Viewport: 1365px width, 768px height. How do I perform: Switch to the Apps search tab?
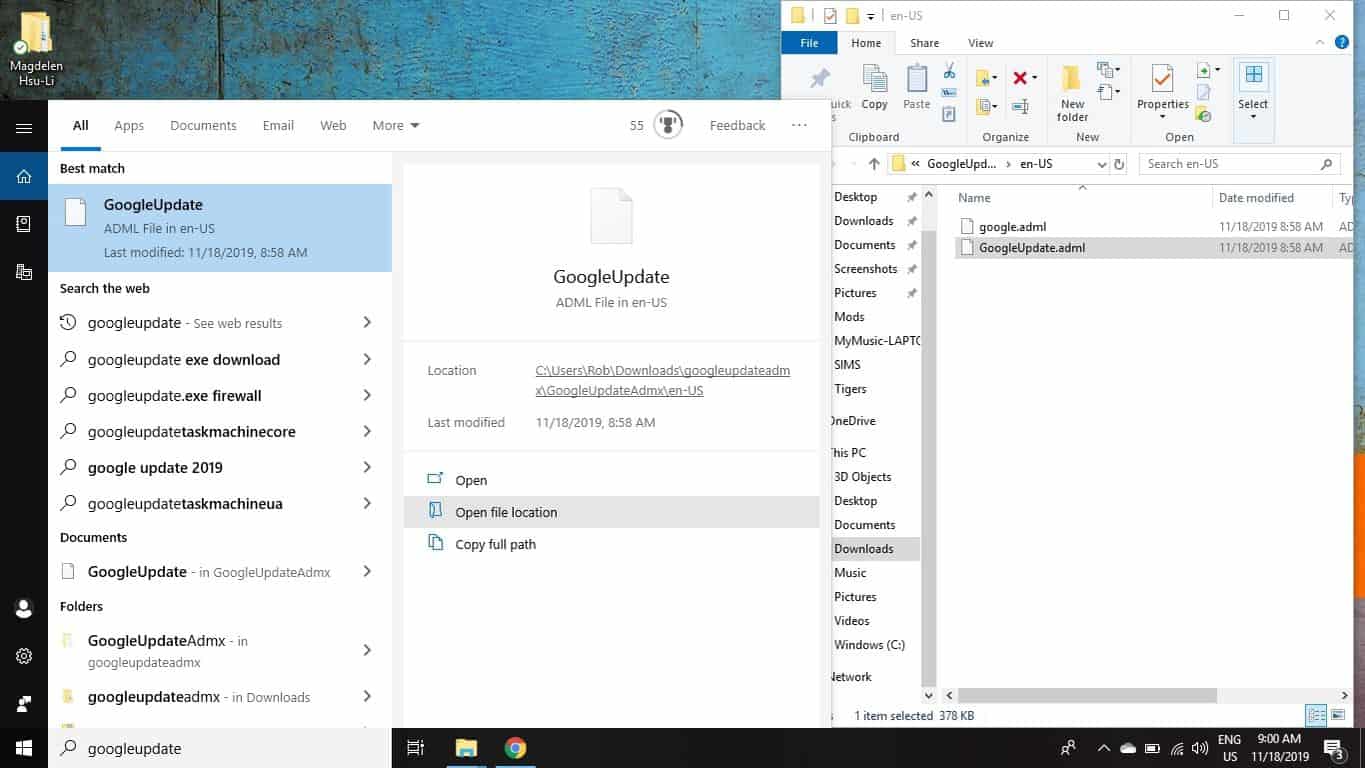click(129, 125)
